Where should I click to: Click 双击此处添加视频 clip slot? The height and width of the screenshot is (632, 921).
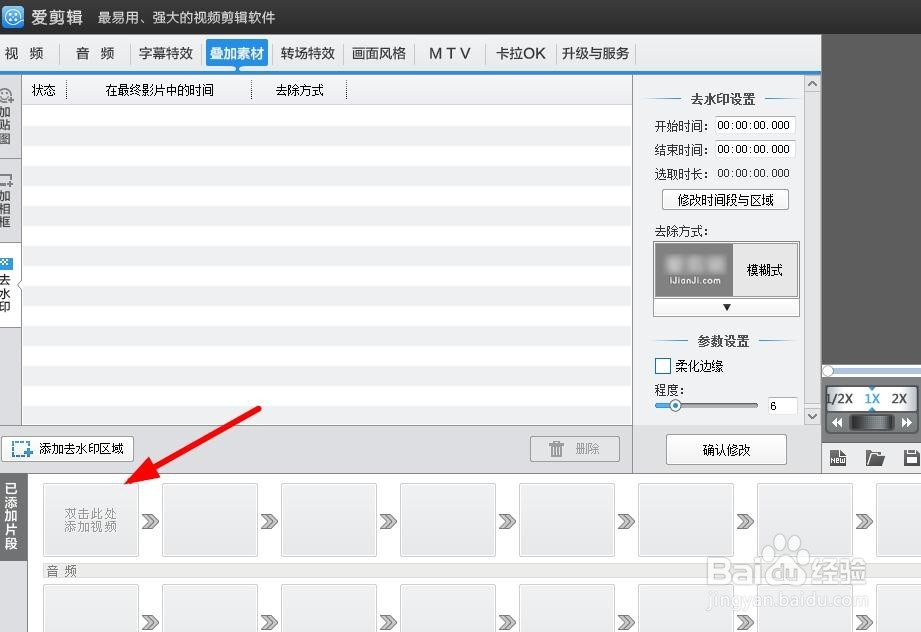[x=91, y=520]
